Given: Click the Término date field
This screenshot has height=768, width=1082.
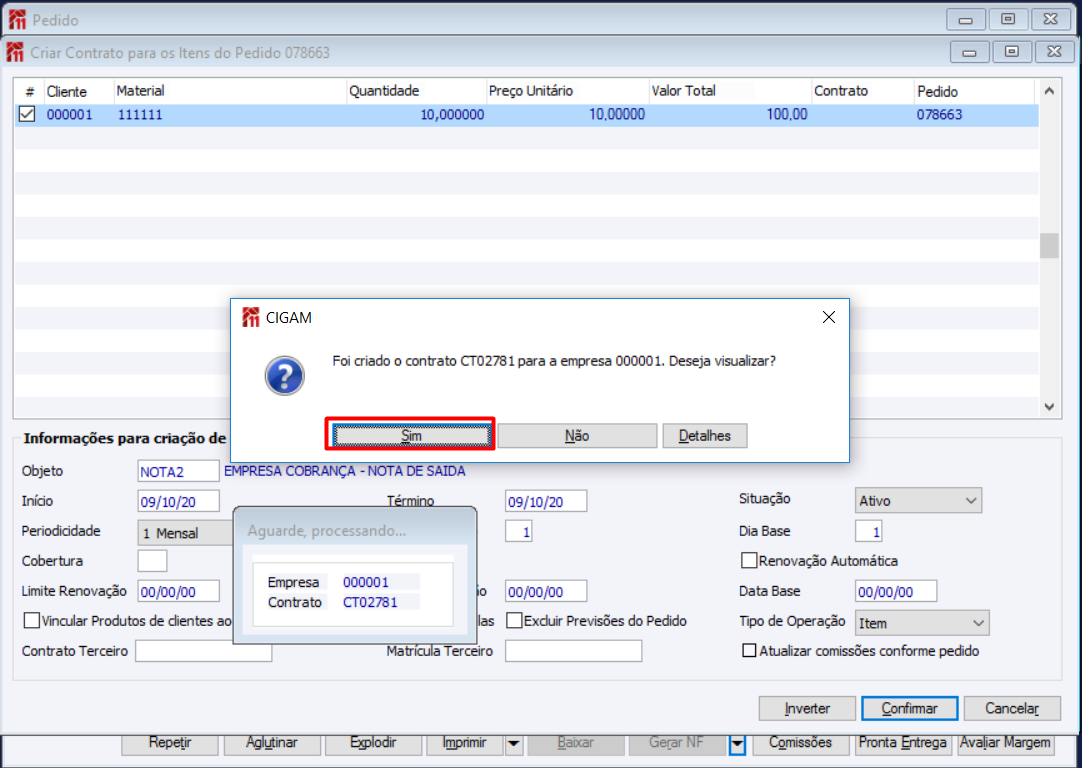Looking at the screenshot, I should [x=546, y=501].
